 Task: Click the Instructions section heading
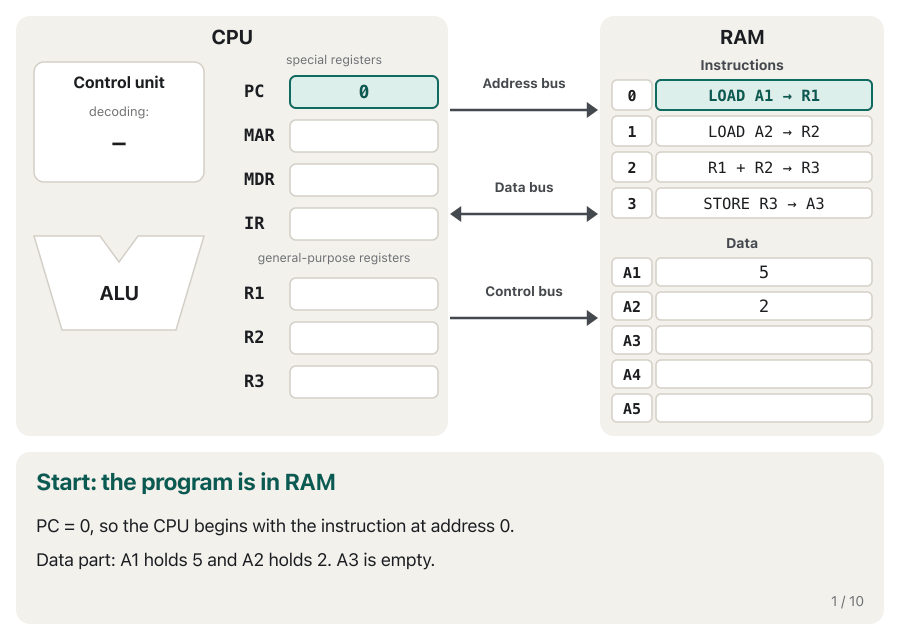[x=742, y=65]
